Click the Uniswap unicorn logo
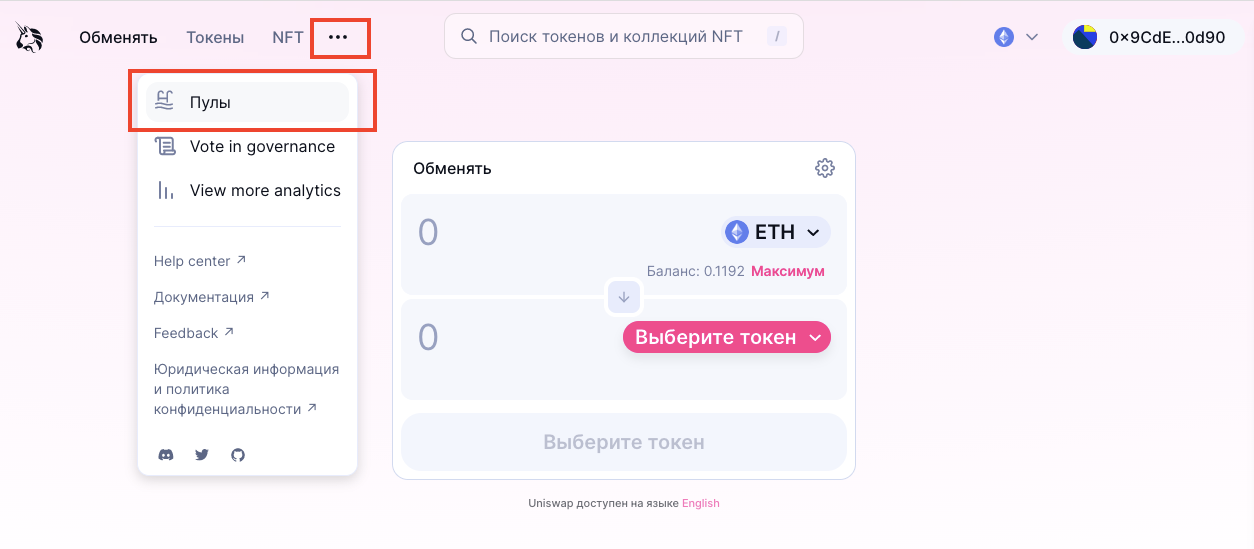This screenshot has width=1254, height=549. click(29, 37)
